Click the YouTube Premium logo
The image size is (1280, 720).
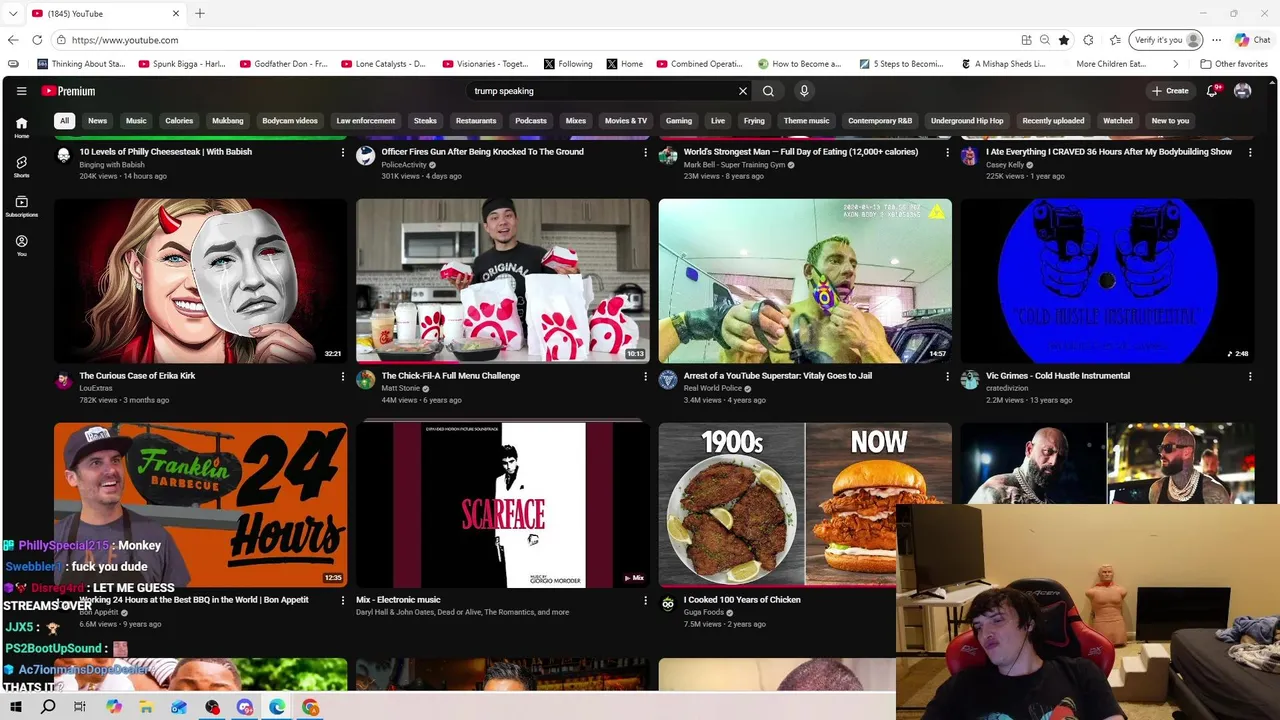click(68, 91)
